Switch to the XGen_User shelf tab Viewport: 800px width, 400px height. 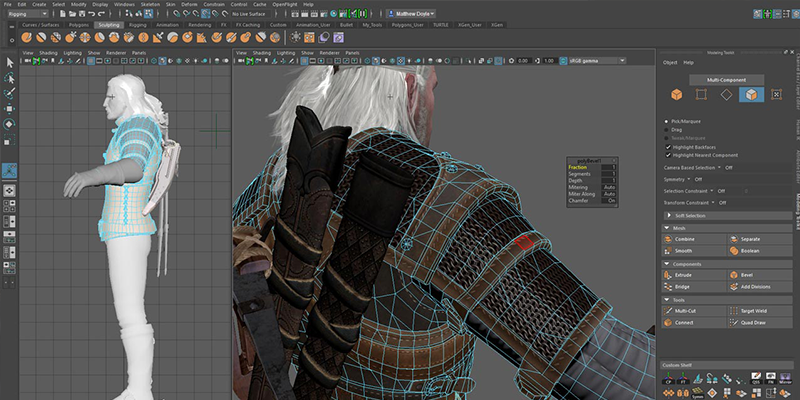click(469, 24)
